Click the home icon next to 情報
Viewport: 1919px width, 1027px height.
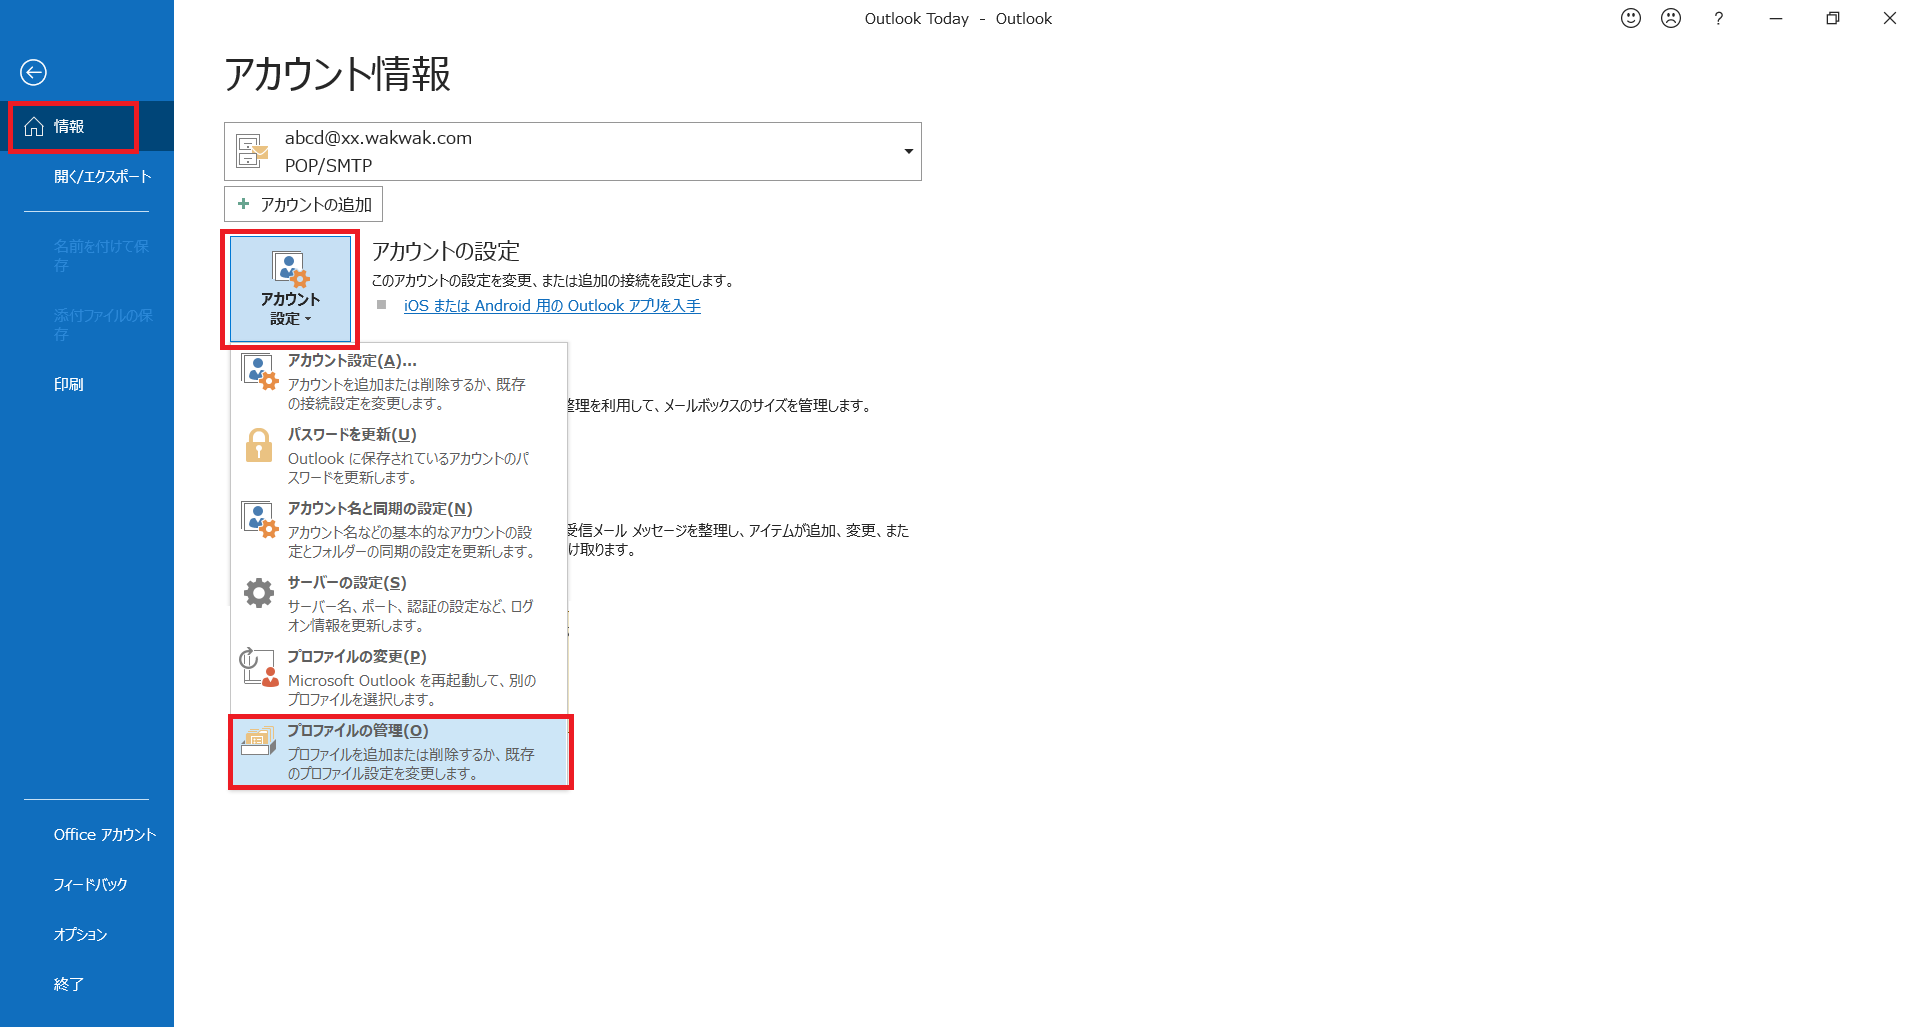click(34, 126)
